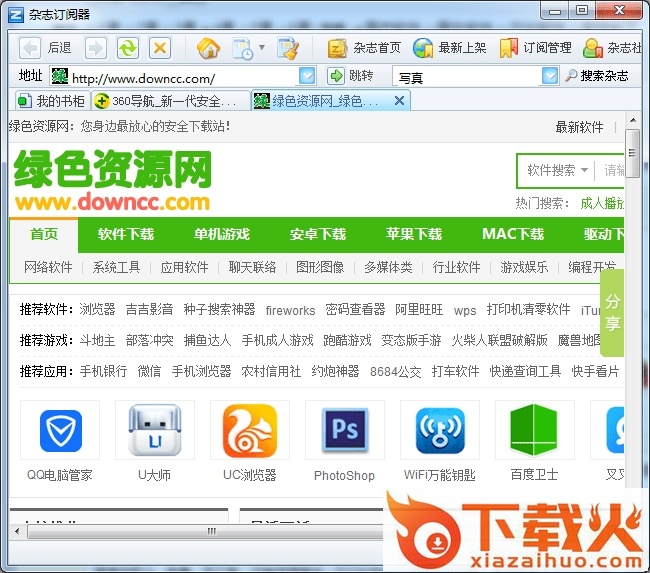Click the Back arrow icon
Viewport: 650px width, 573px height.
(x=30, y=48)
